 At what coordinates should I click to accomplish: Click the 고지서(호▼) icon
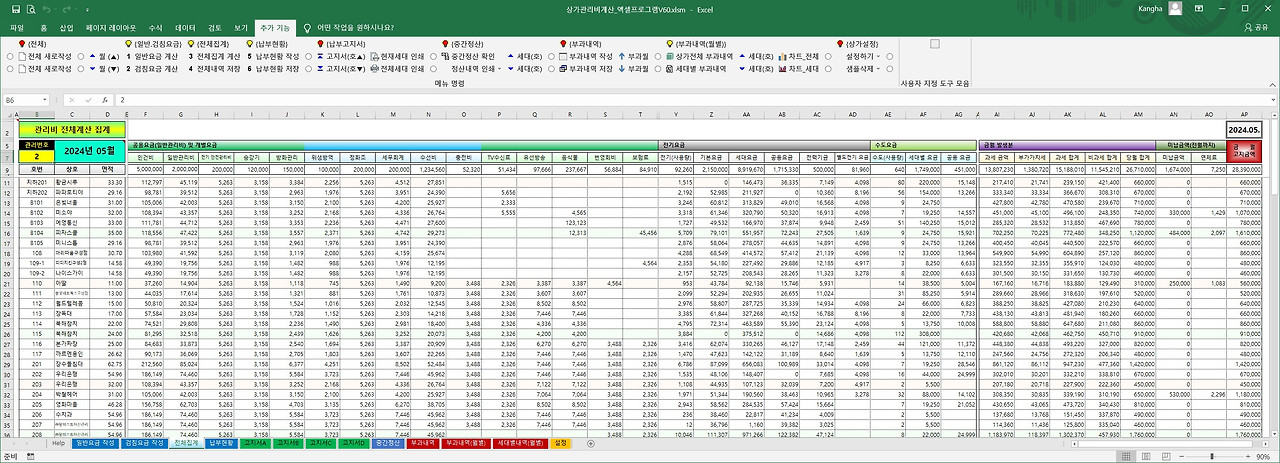tap(319, 69)
